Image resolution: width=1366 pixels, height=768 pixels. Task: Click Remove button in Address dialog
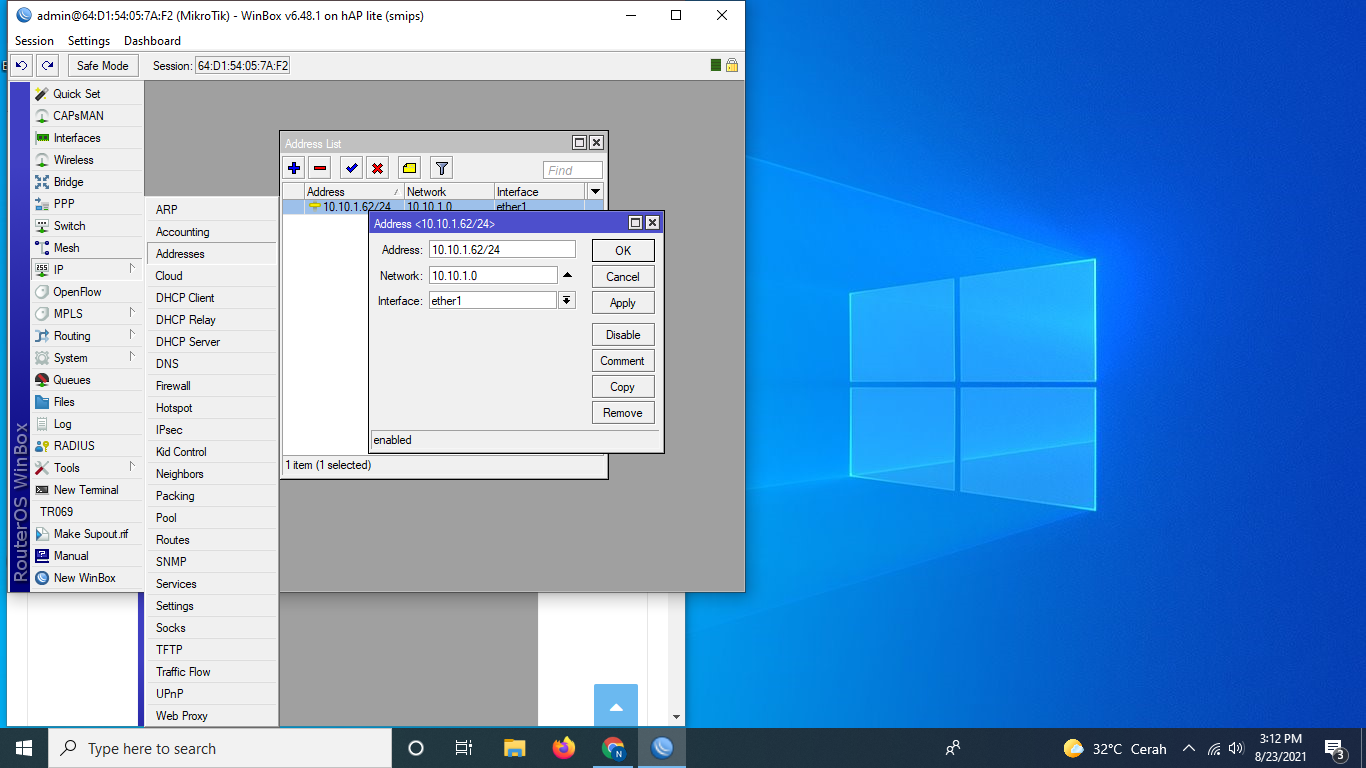(623, 412)
